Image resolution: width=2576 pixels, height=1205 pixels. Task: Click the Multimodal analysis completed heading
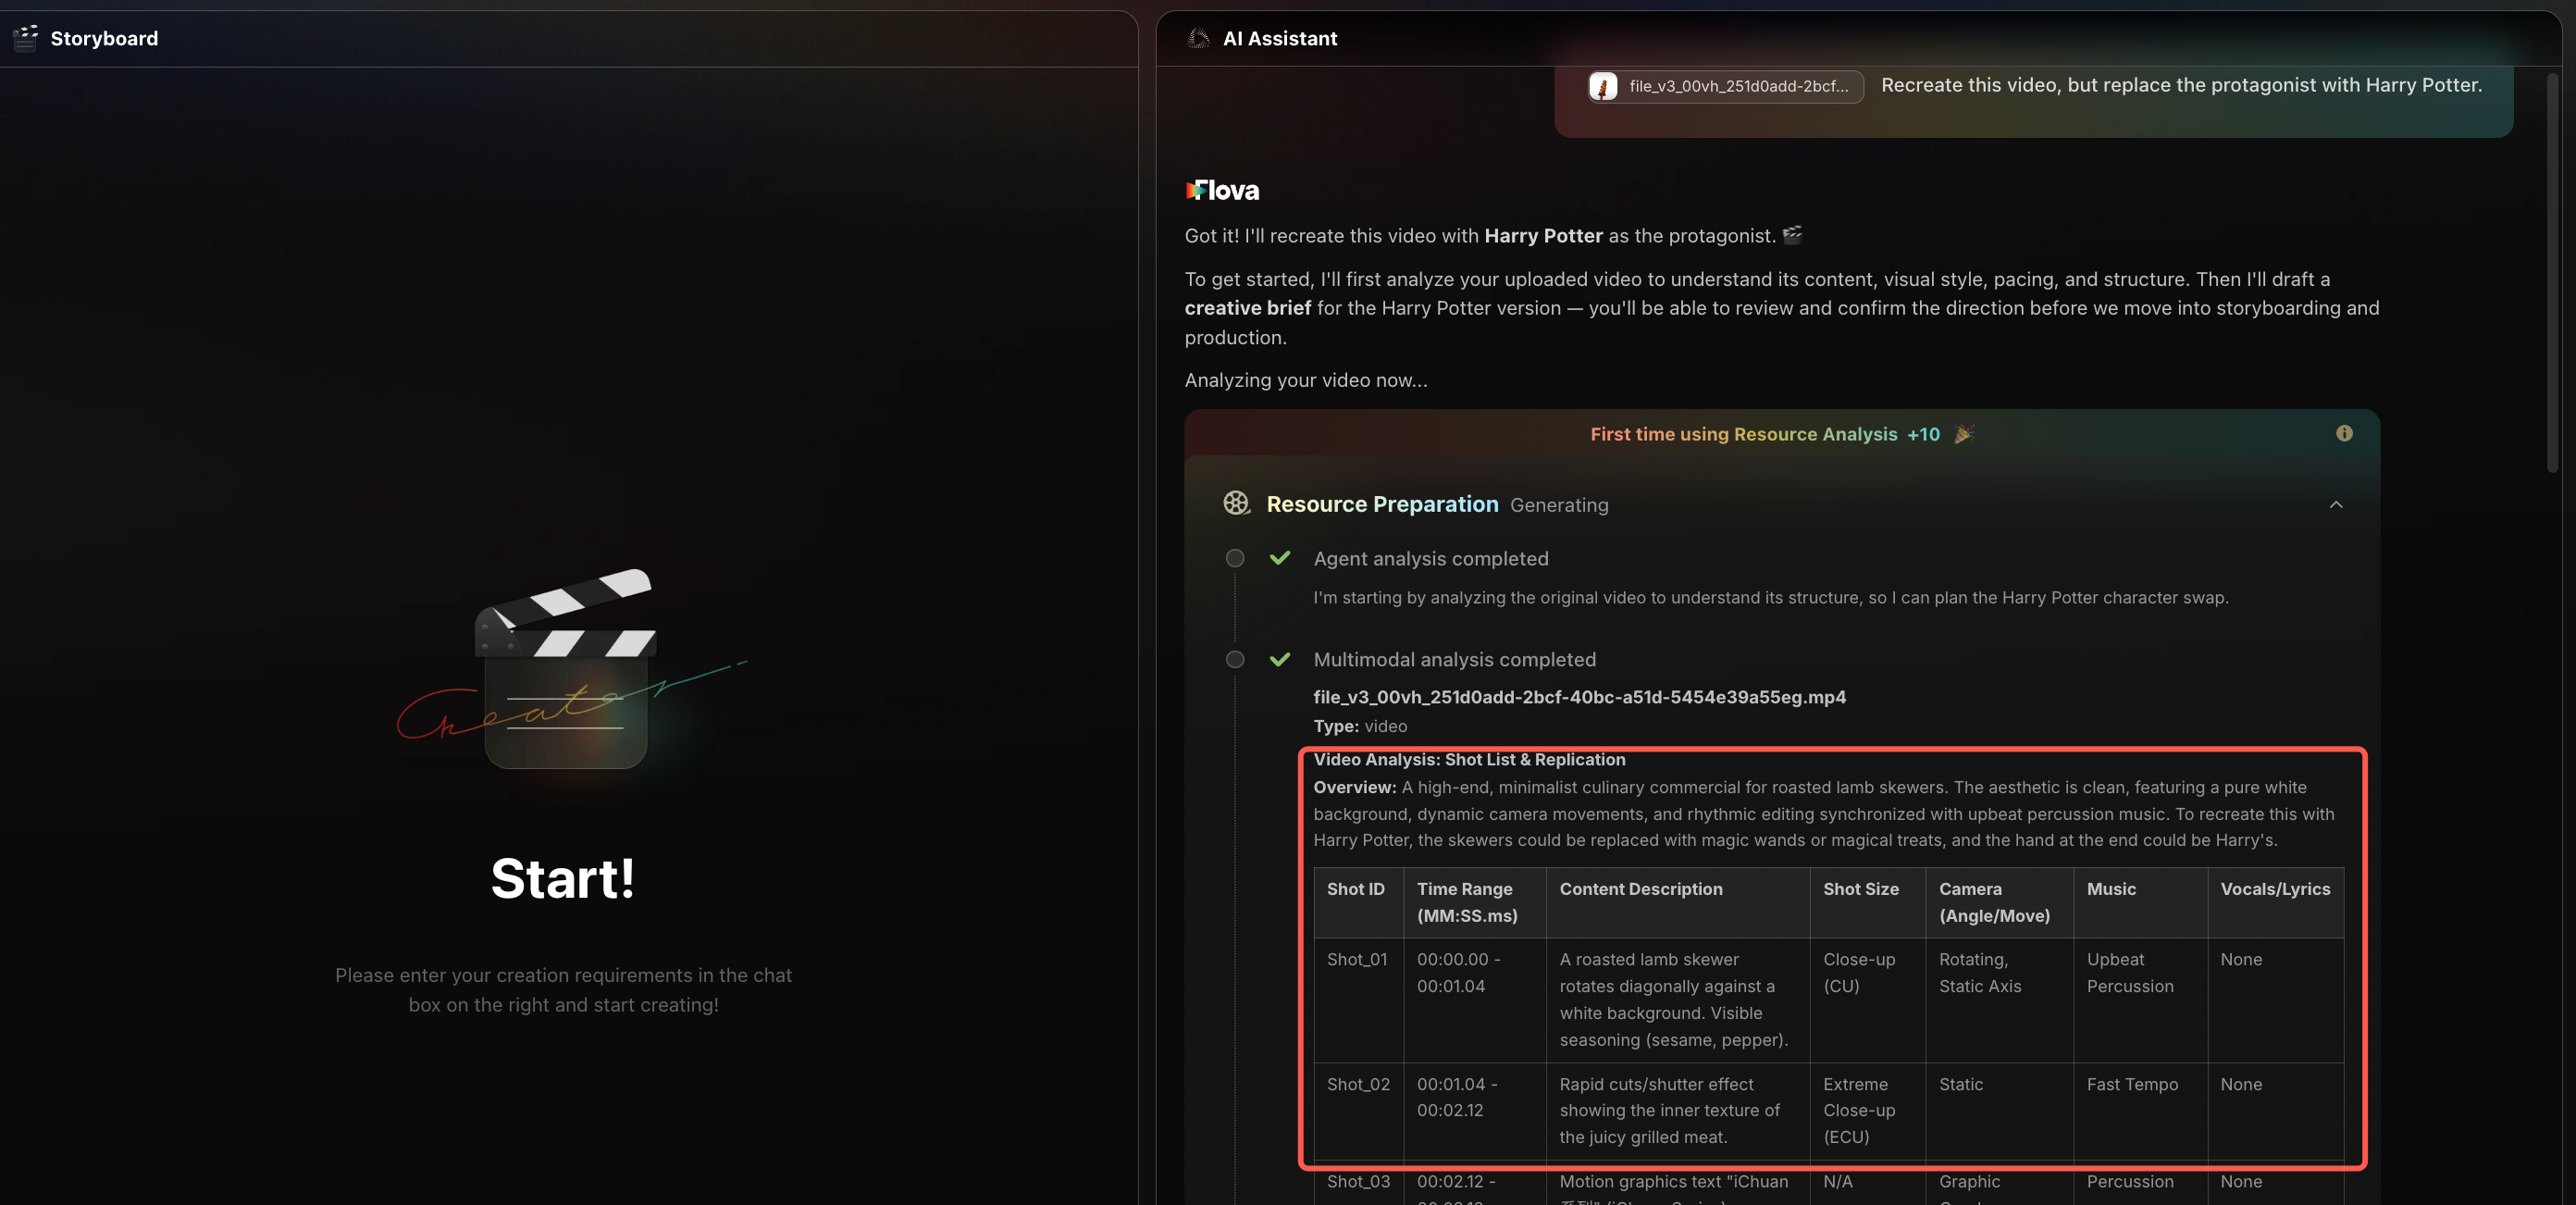(x=1454, y=660)
